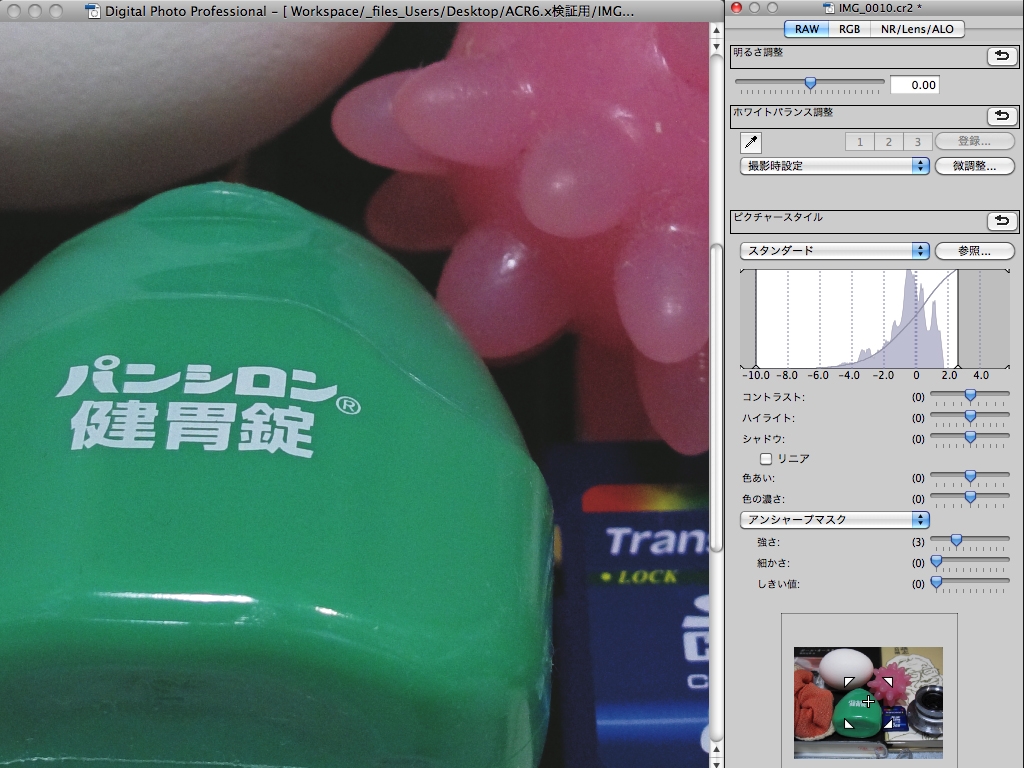Screen dimensions: 1024x768
Task: Click the scroll down arrow of image window
Action: [x=716, y=763]
